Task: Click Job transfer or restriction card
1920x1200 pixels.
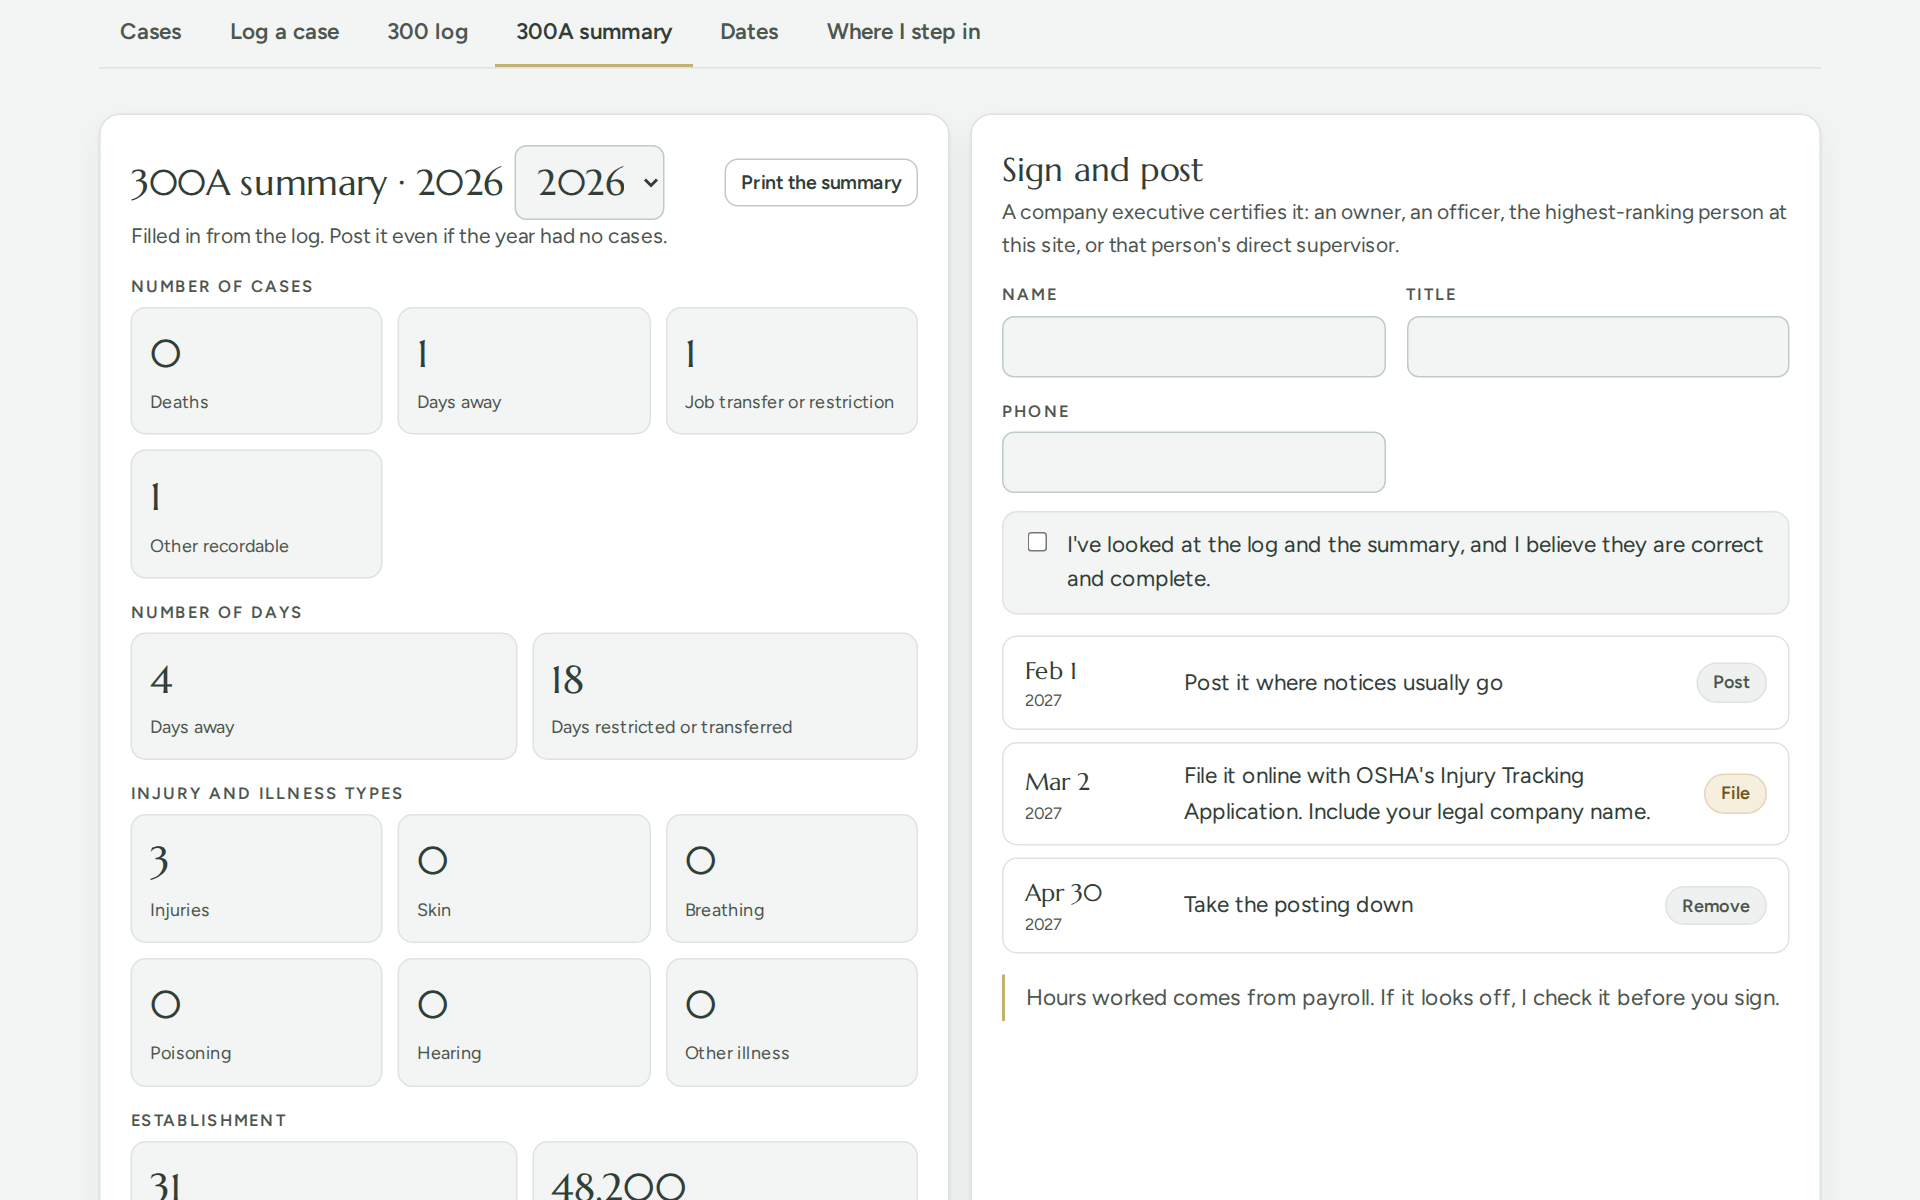Action: [791, 371]
